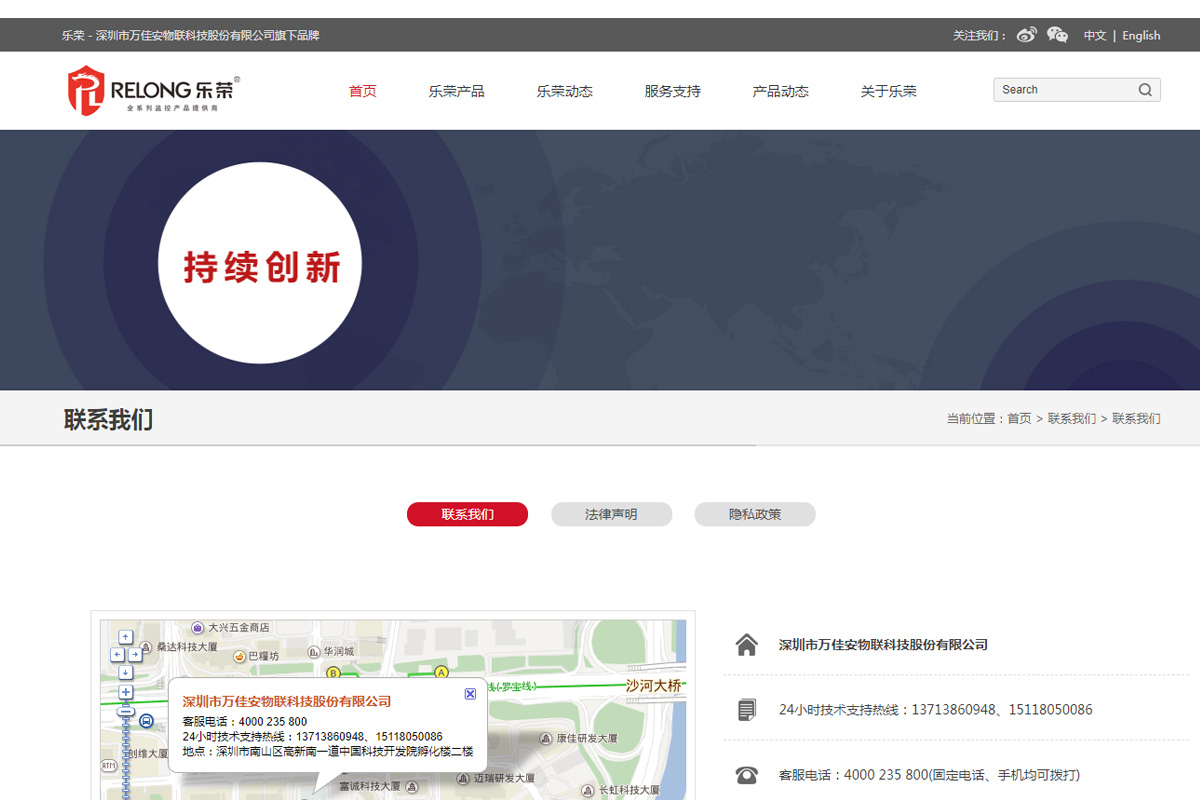Switch to 隐私政策 tab

pyautogui.click(x=755, y=514)
